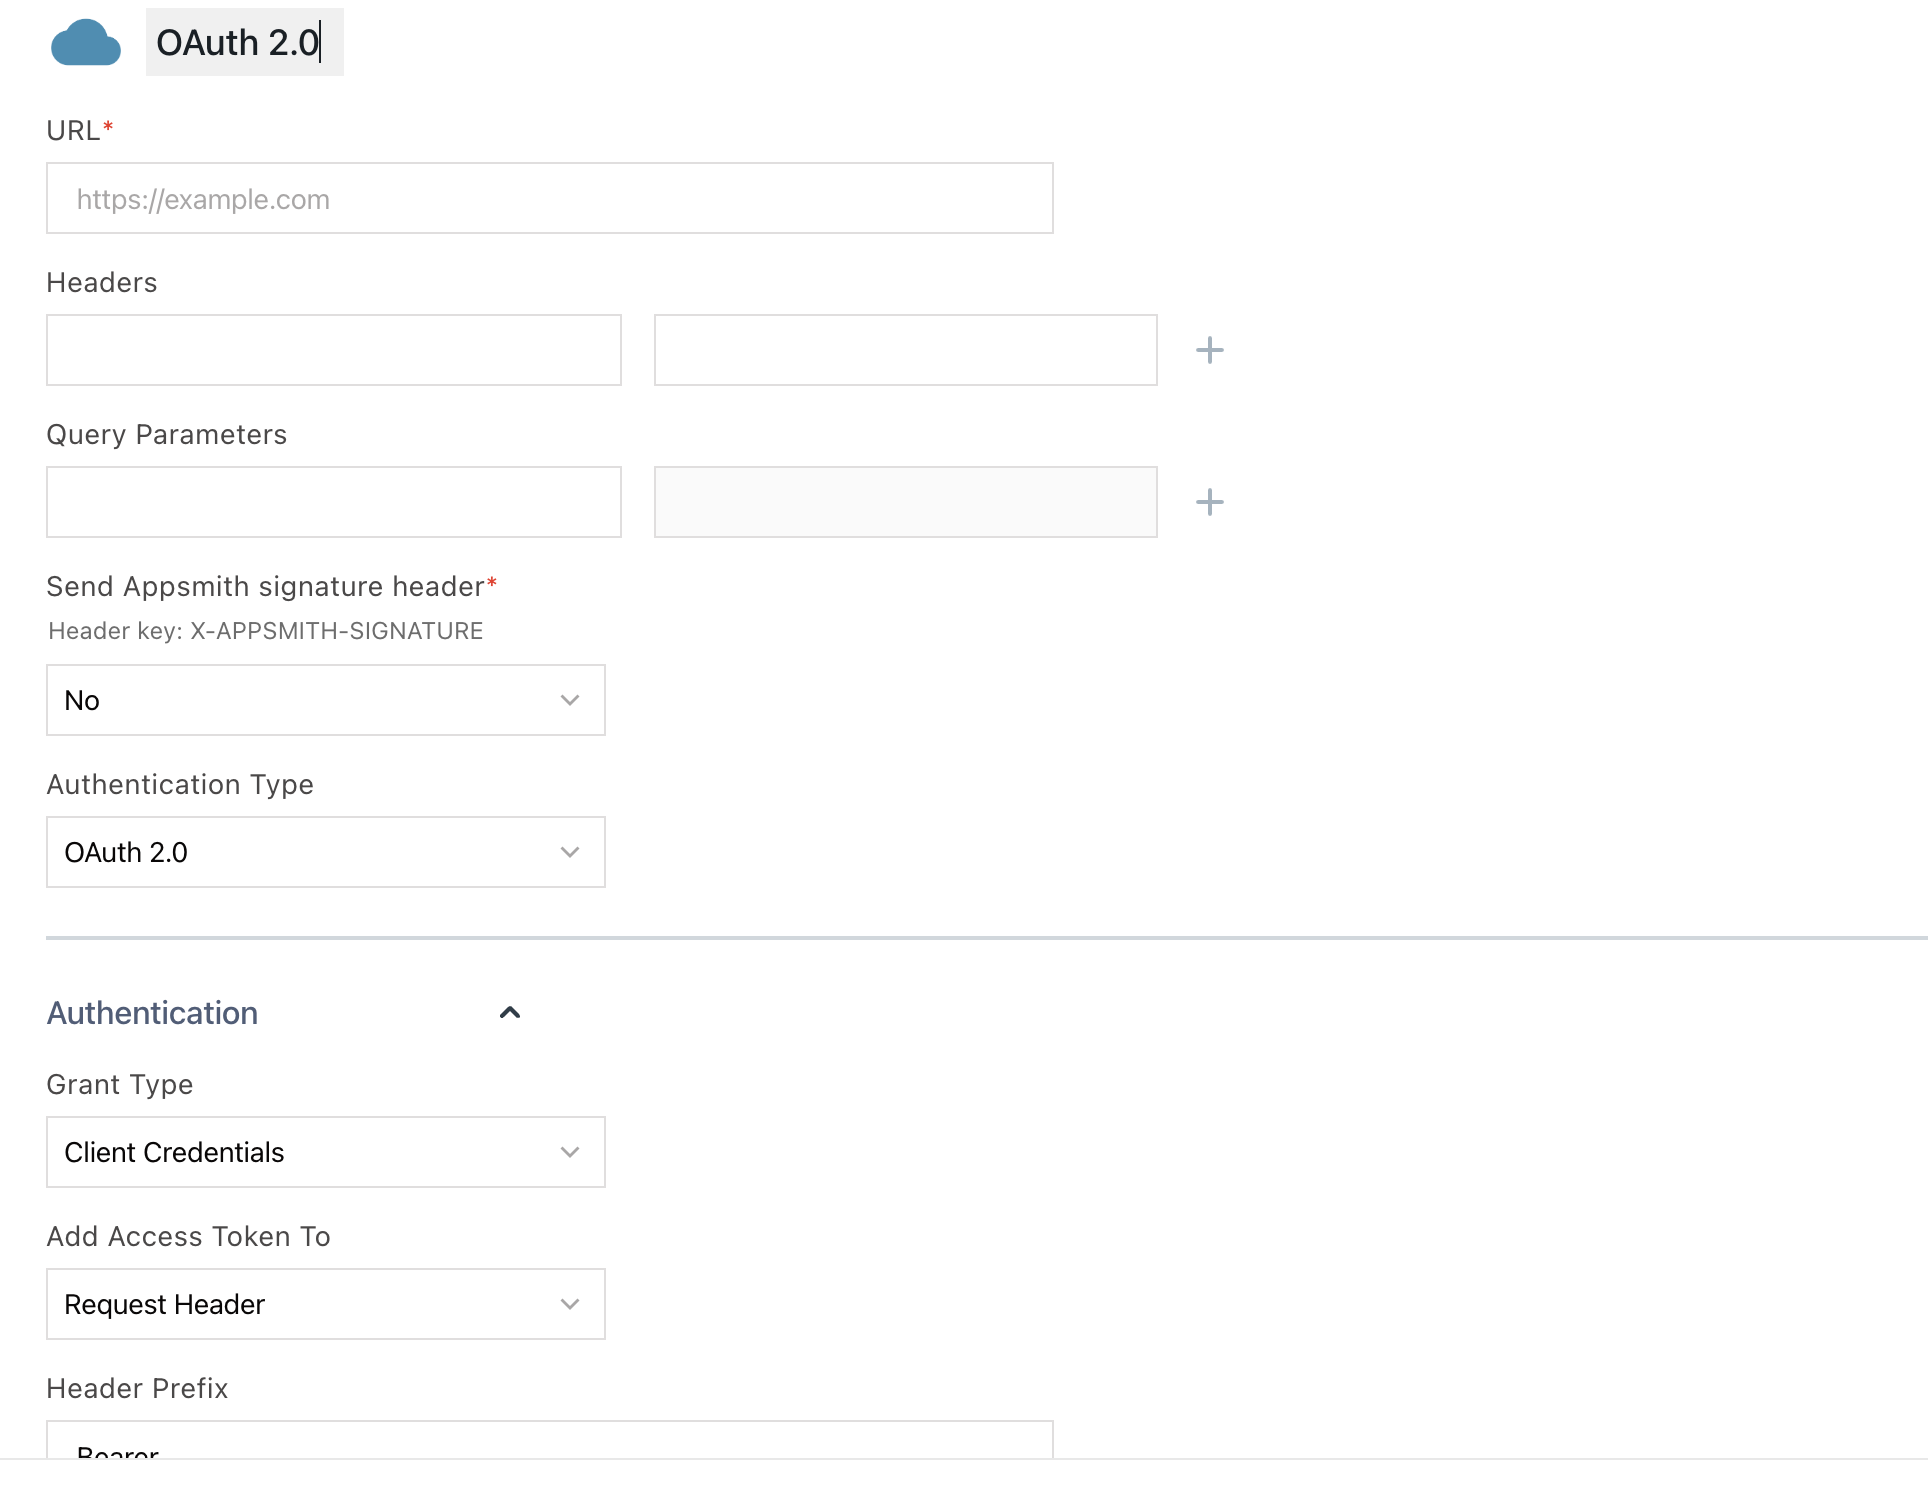Click the Grant Type dropdown chevron

pyautogui.click(x=570, y=1152)
